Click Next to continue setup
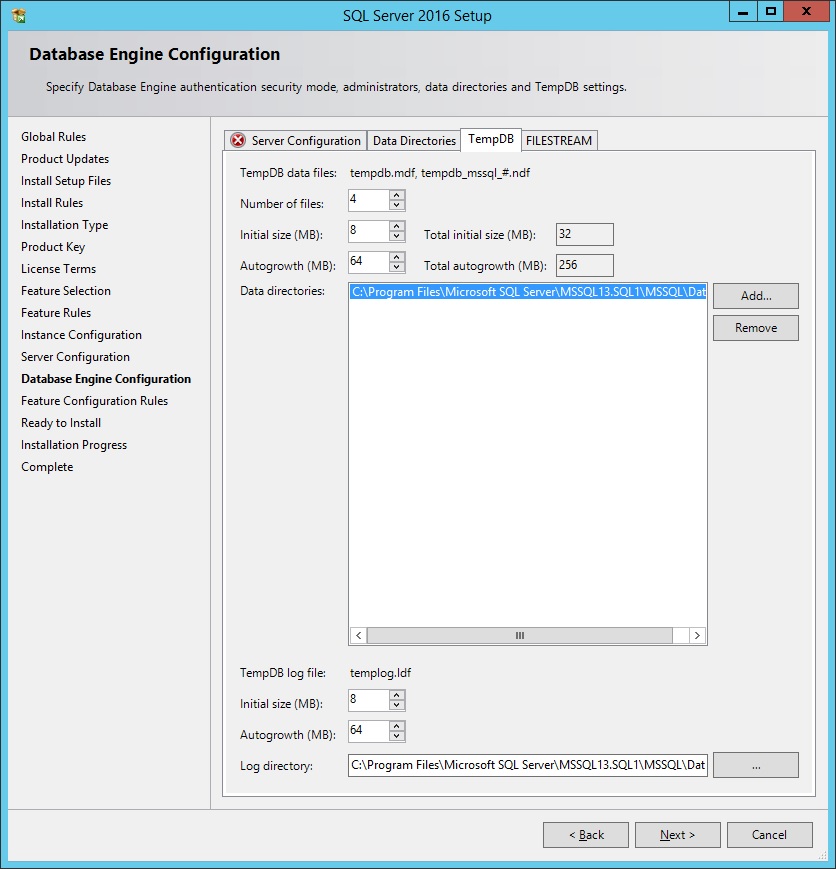Screen dimensions: 836x869 (677, 835)
